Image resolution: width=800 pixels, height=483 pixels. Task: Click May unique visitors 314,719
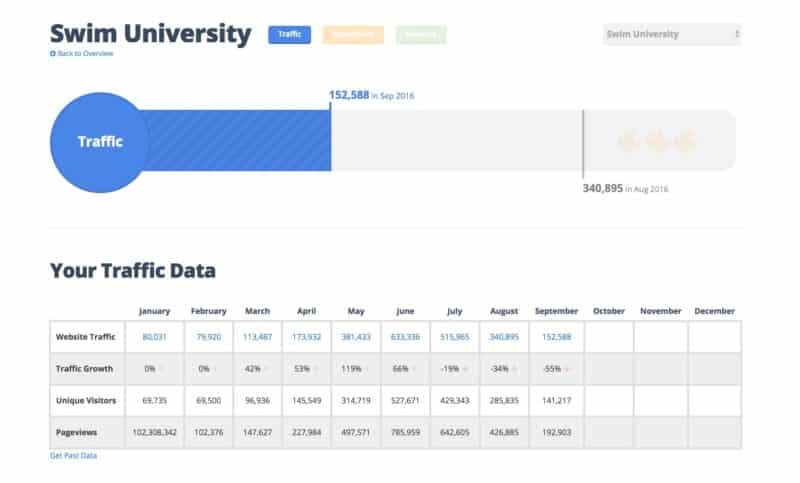pyautogui.click(x=356, y=400)
